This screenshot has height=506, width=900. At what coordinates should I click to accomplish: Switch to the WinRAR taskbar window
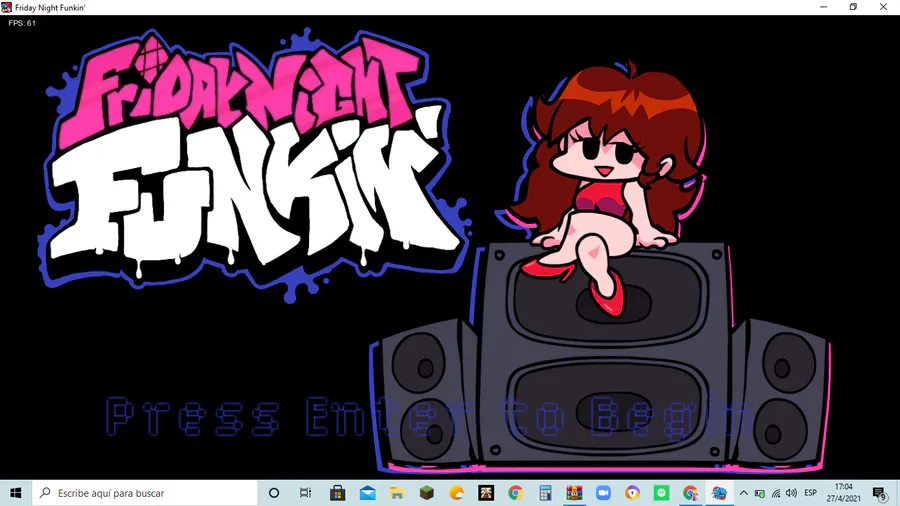click(574, 493)
